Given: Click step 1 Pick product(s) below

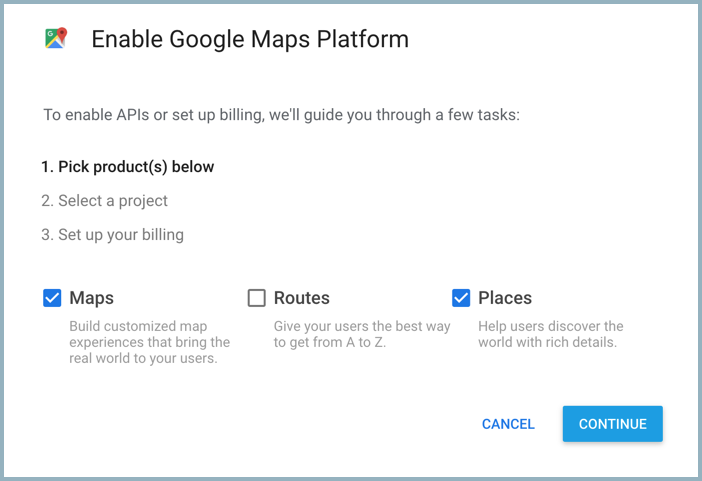Looking at the screenshot, I should point(128,167).
